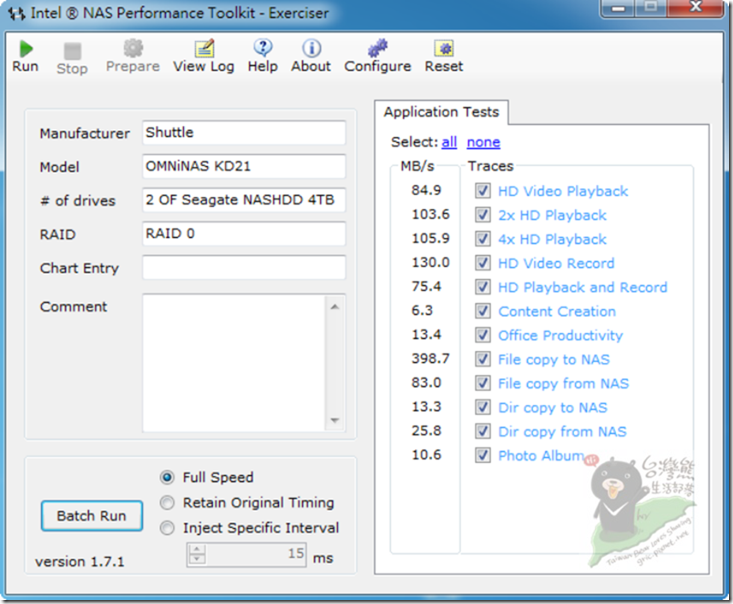Click the Reset toolbar icon
This screenshot has height=604, width=733.
tap(444, 48)
